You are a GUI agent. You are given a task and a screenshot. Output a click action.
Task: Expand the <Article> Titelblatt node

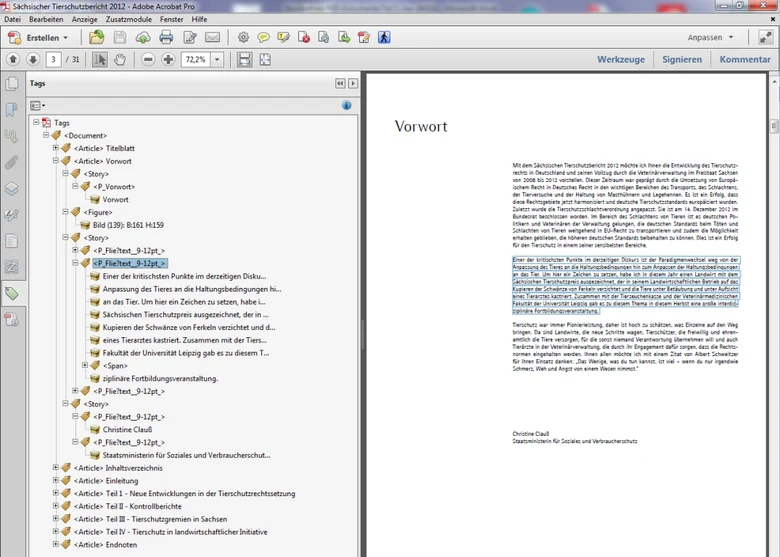(56, 148)
